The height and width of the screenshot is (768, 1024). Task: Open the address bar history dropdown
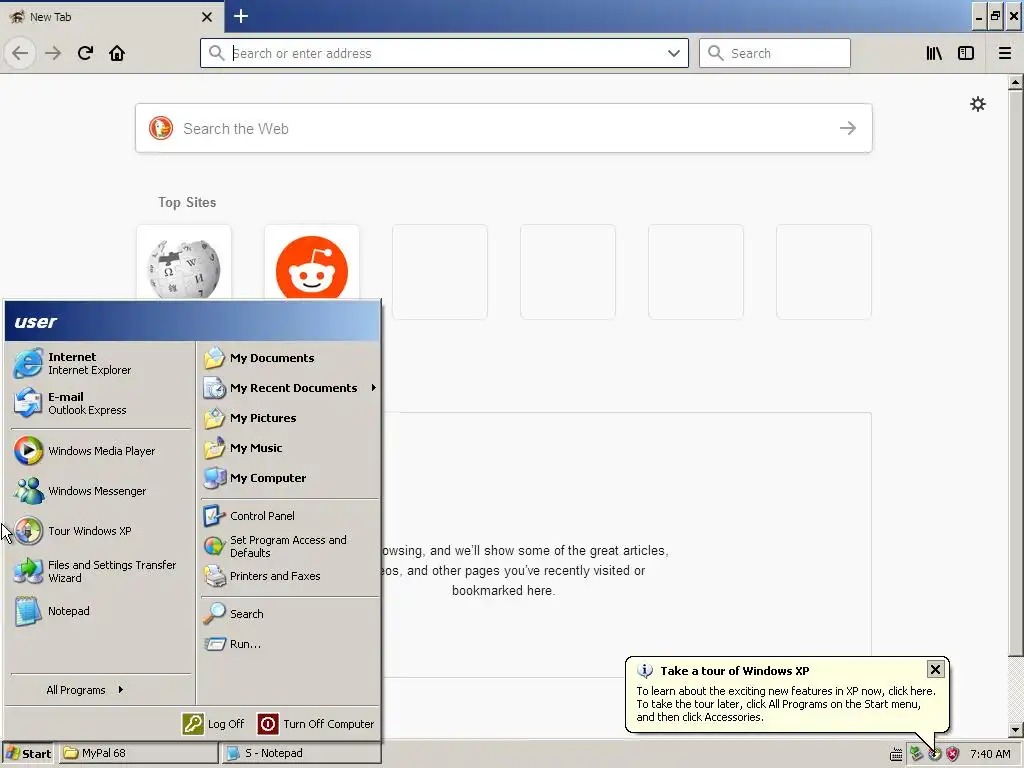point(674,53)
